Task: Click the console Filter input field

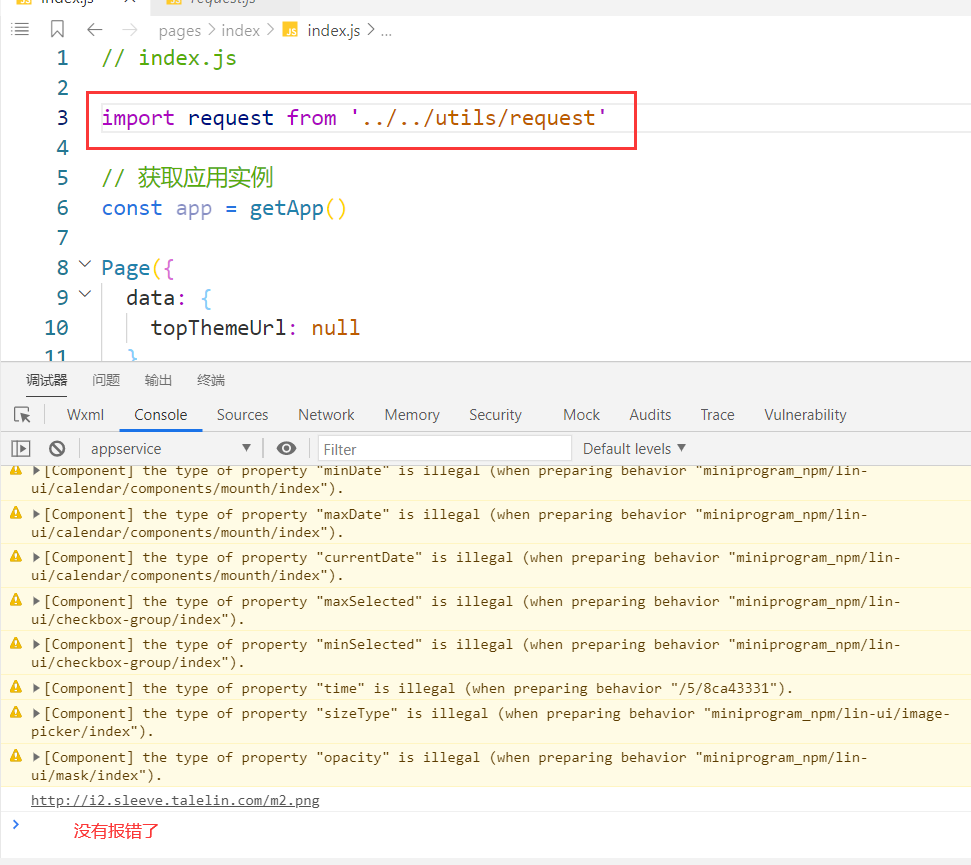Action: click(444, 448)
